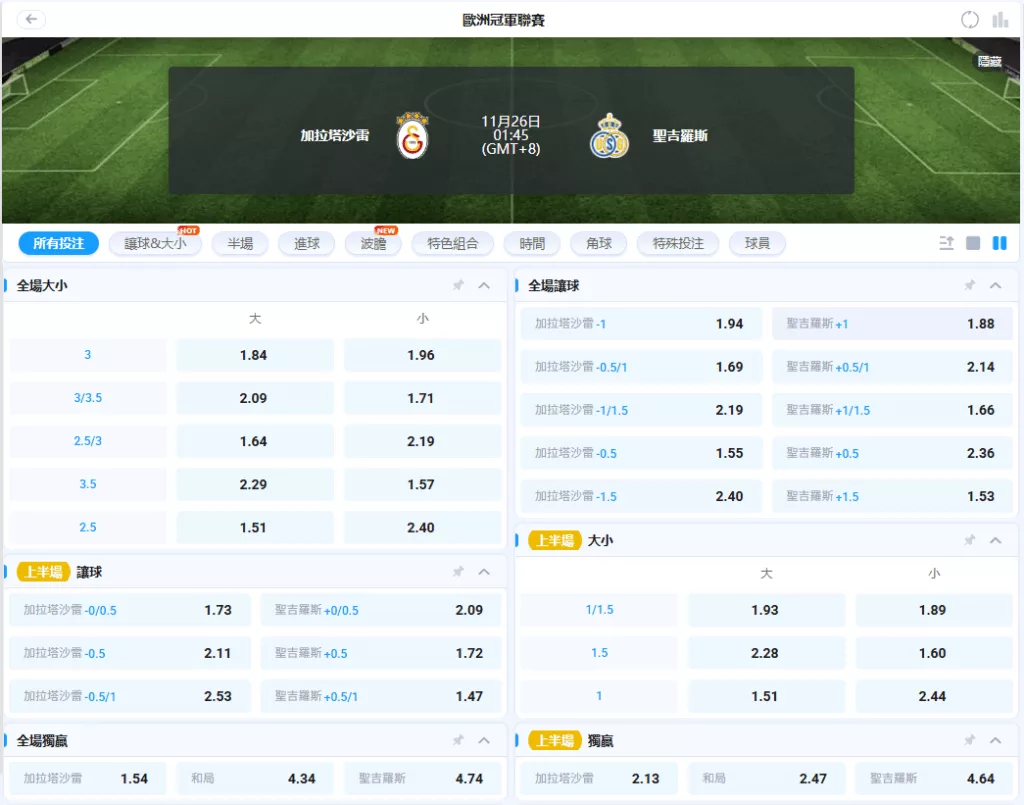Image resolution: width=1024 pixels, height=805 pixels.
Task: Switch to single-column layout view
Action: (x=973, y=243)
